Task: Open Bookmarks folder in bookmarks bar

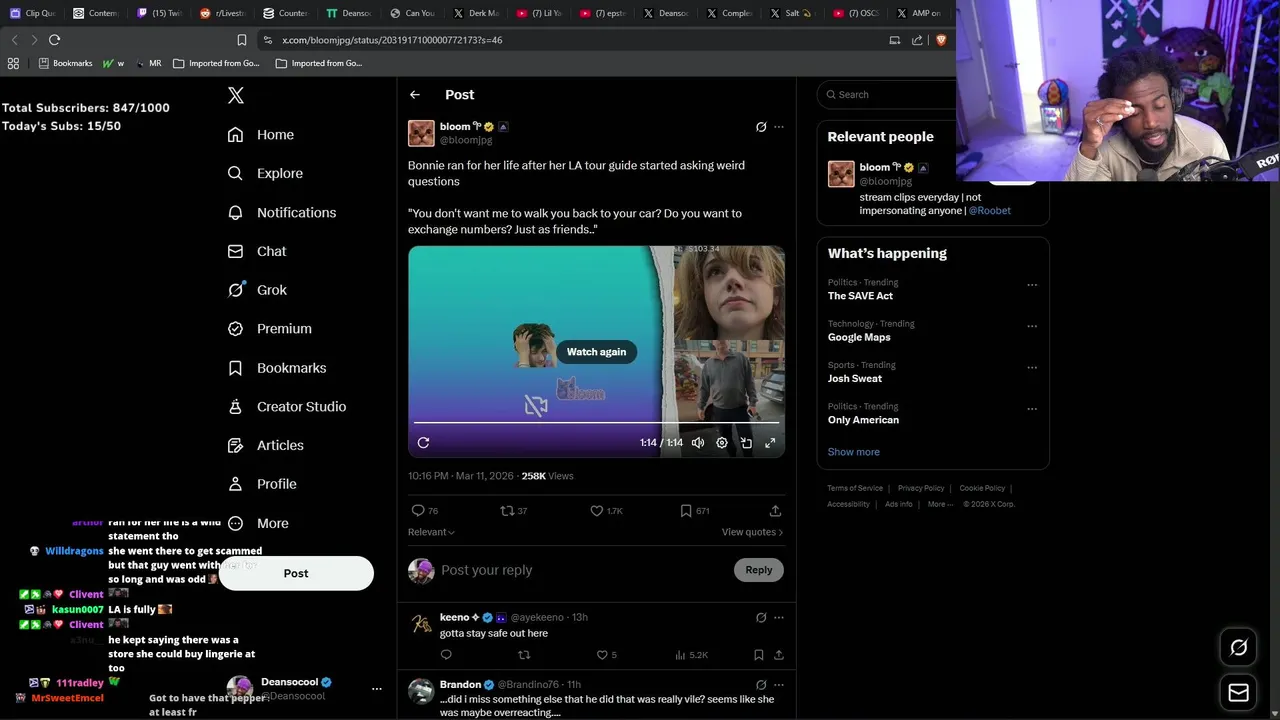Action: tap(65, 63)
